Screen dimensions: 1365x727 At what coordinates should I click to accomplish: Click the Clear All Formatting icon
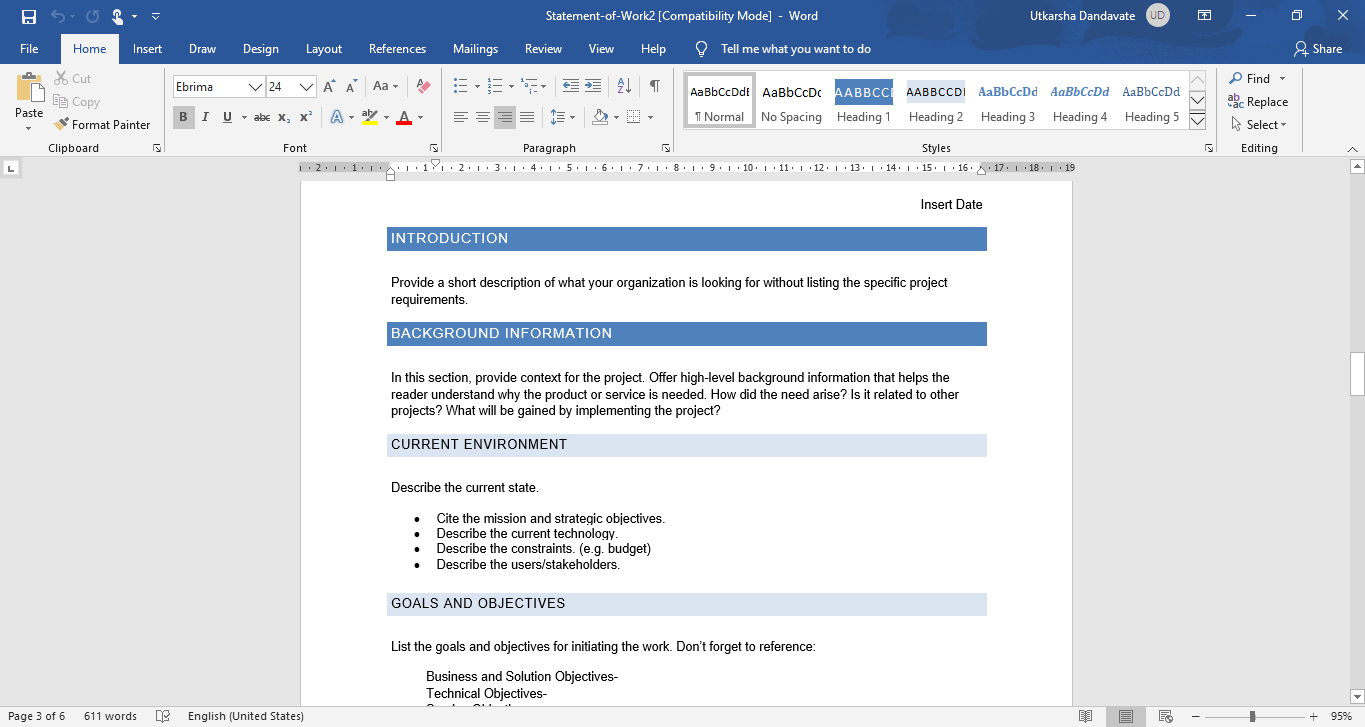point(423,87)
